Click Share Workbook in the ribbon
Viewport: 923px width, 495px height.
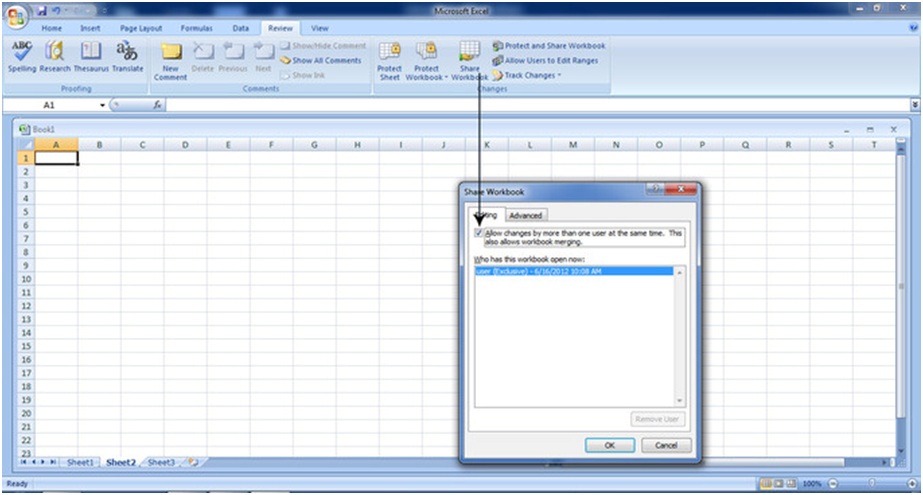(x=469, y=59)
